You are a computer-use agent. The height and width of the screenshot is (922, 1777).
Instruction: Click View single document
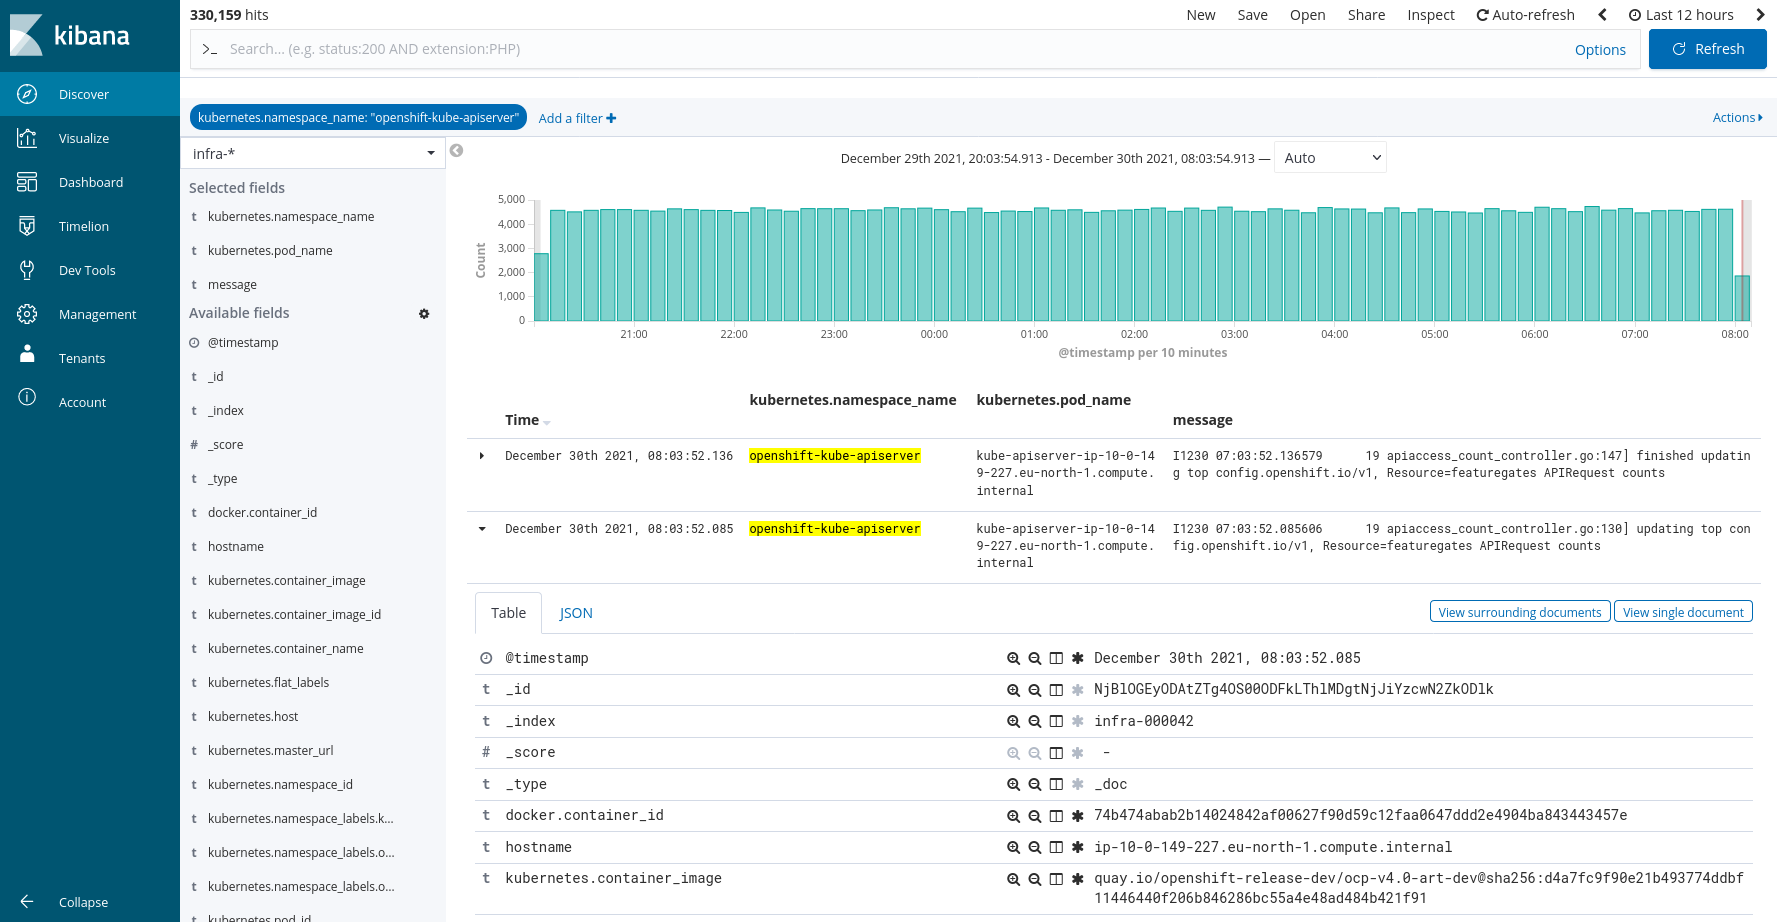tap(1683, 612)
